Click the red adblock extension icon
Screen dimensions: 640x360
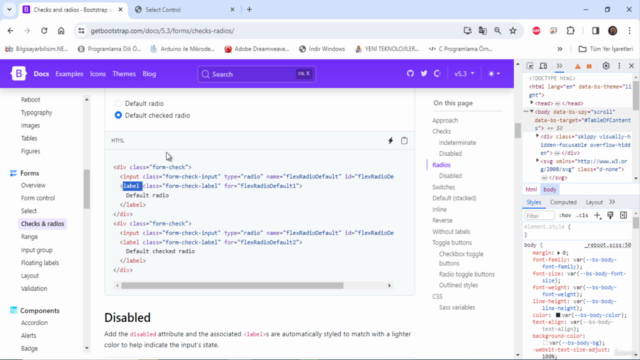536,31
